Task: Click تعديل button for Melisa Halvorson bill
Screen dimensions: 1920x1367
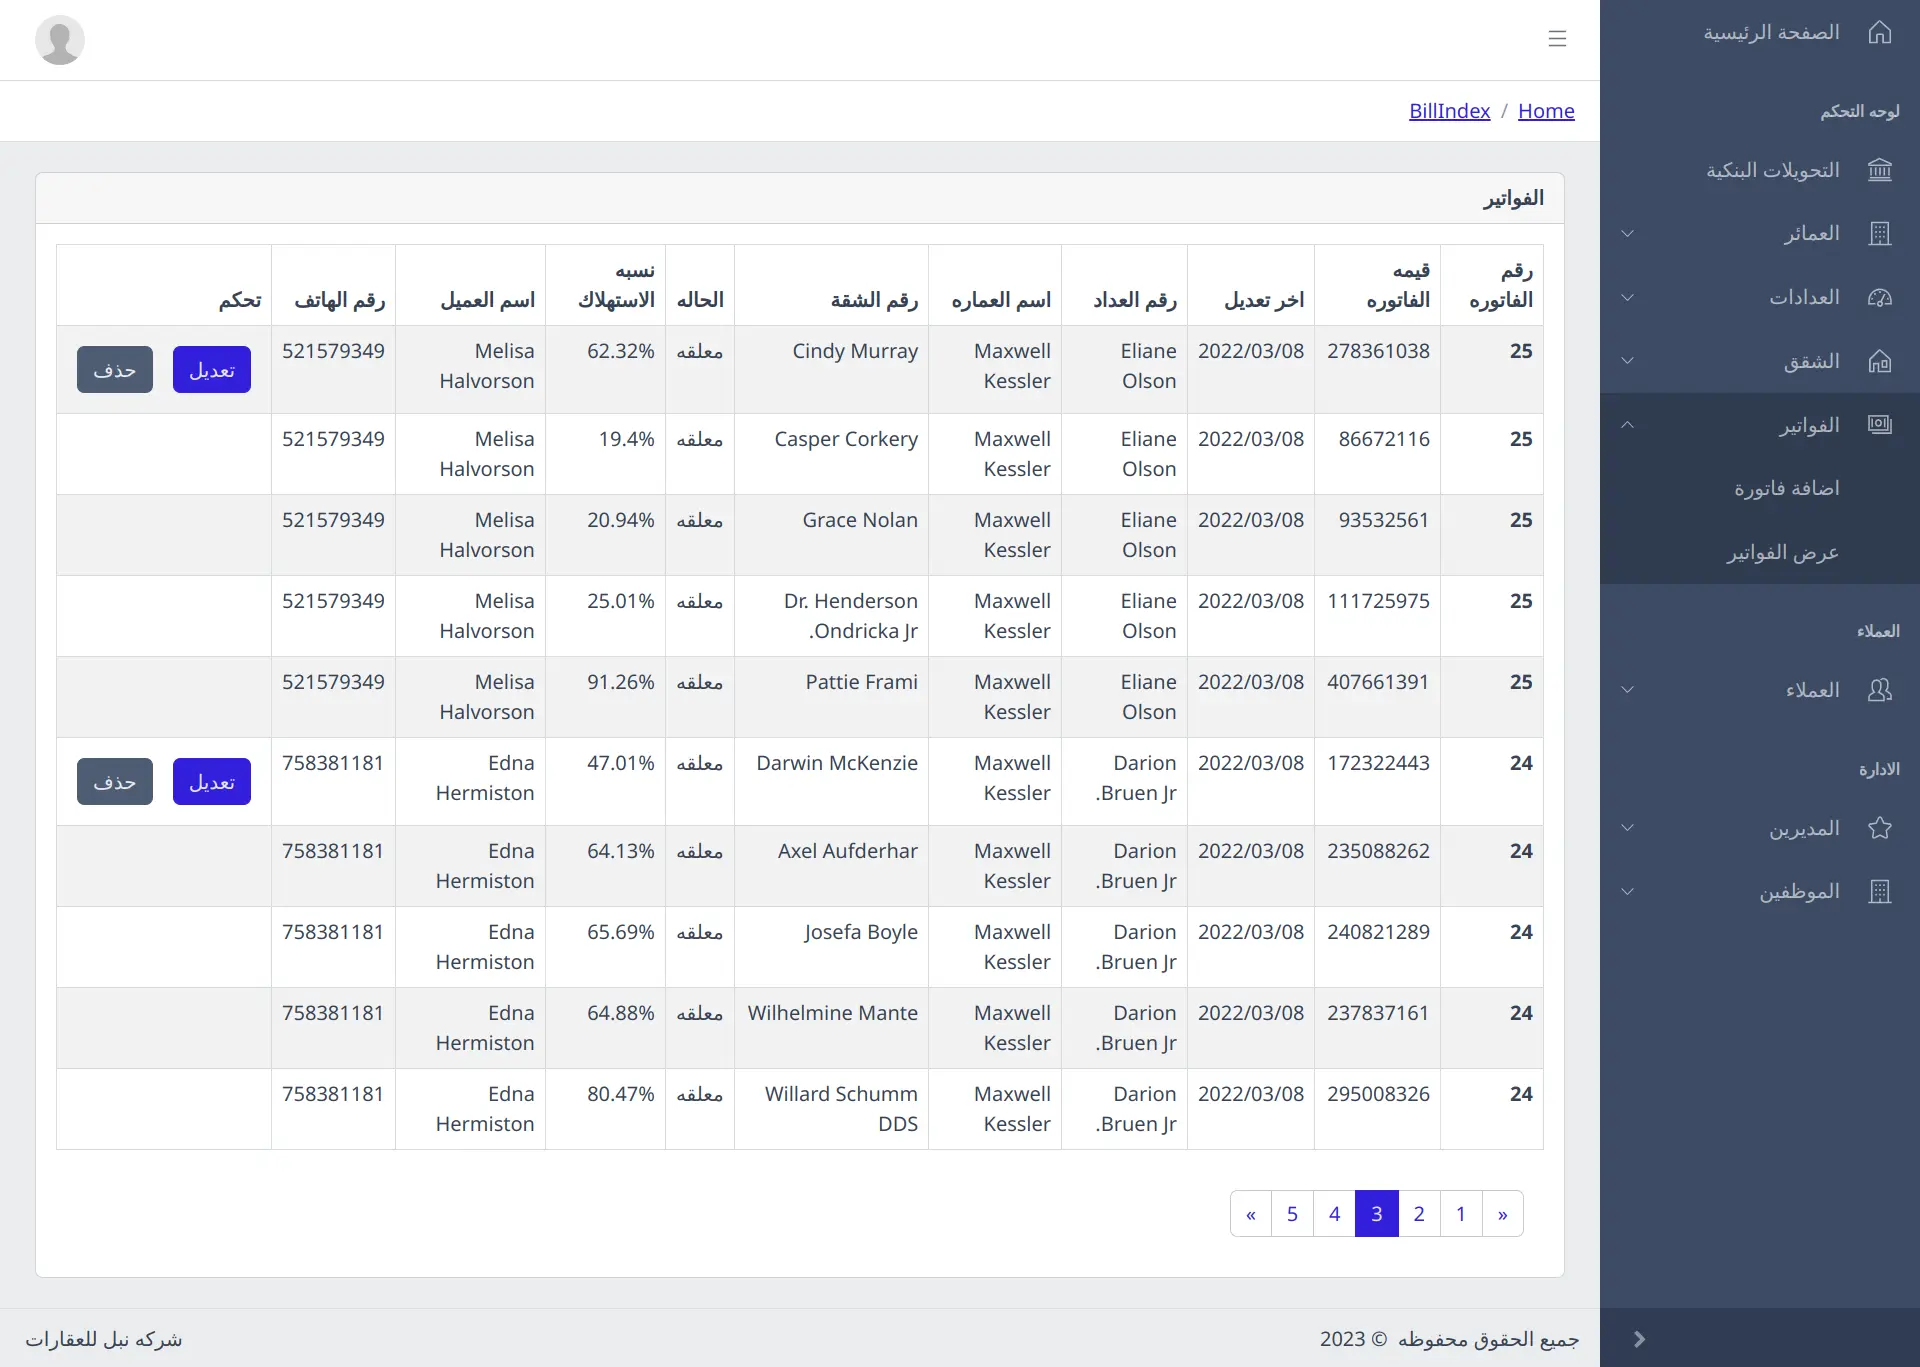Action: click(x=212, y=370)
